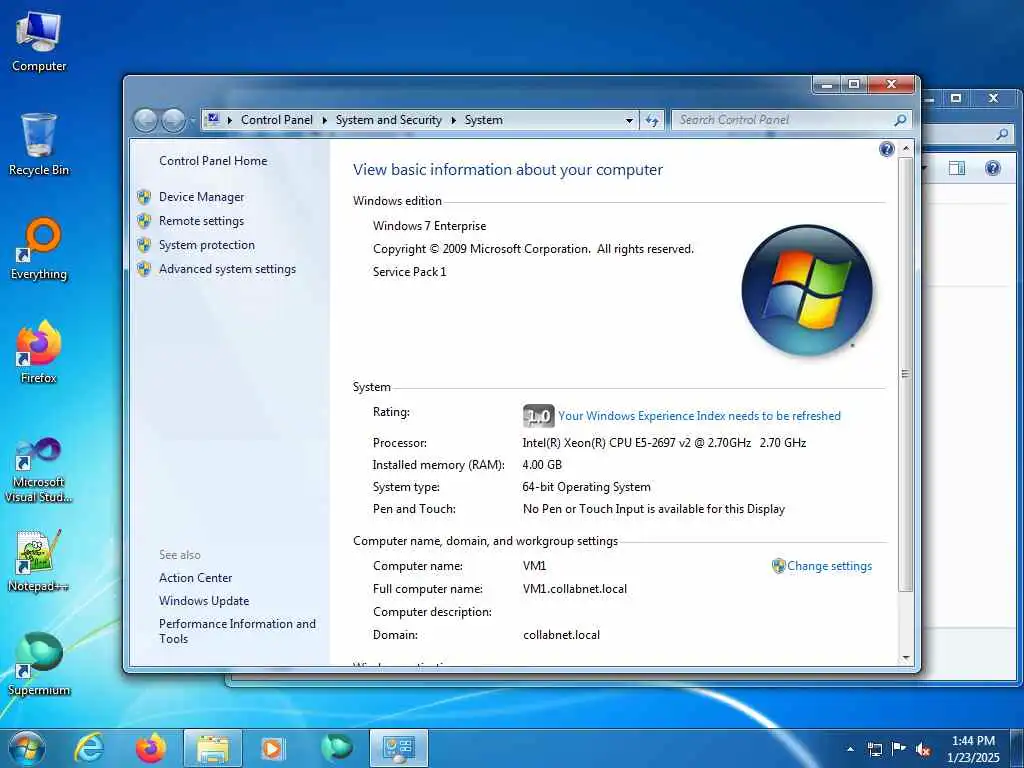Launch Supermium from the taskbar
This screenshot has height=768, width=1024.
pos(336,748)
